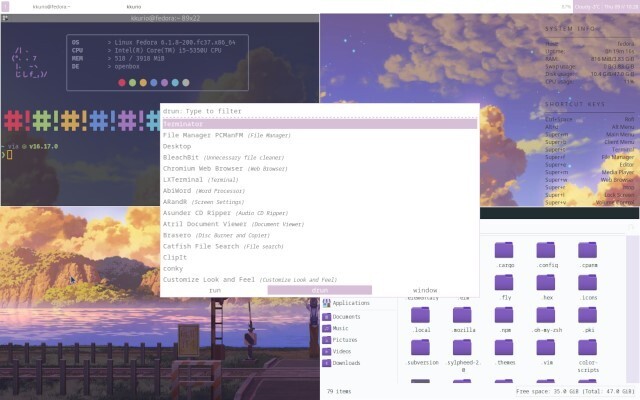Viewport: 640px width, 400px height.
Task: Click the 79 items status bar text
Action: pos(339,391)
